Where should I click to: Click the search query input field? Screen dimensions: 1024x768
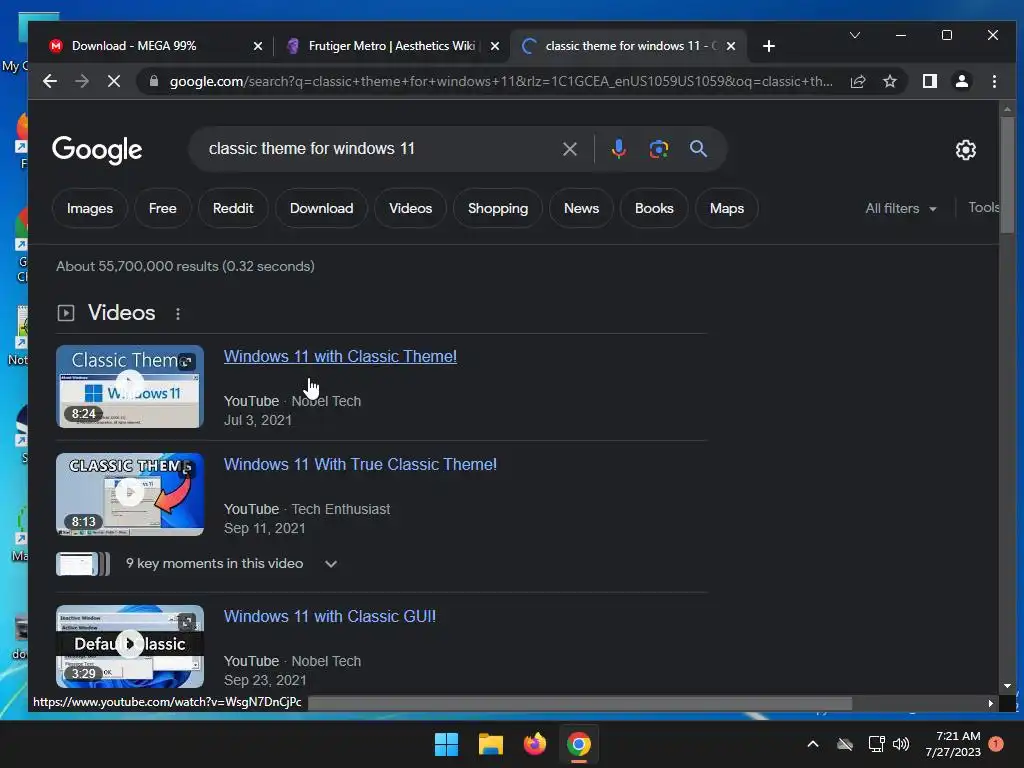pos(379,149)
